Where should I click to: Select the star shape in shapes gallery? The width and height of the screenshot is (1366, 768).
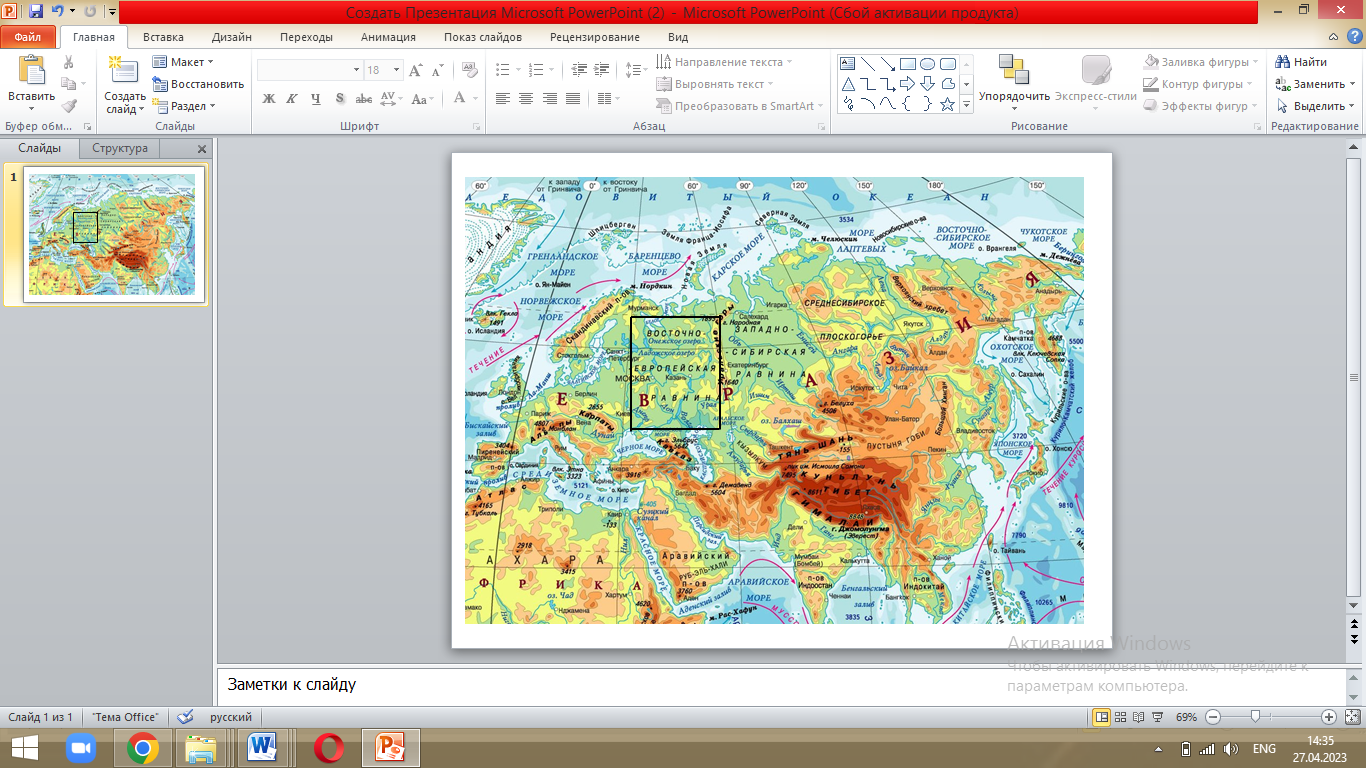pyautogui.click(x=947, y=104)
